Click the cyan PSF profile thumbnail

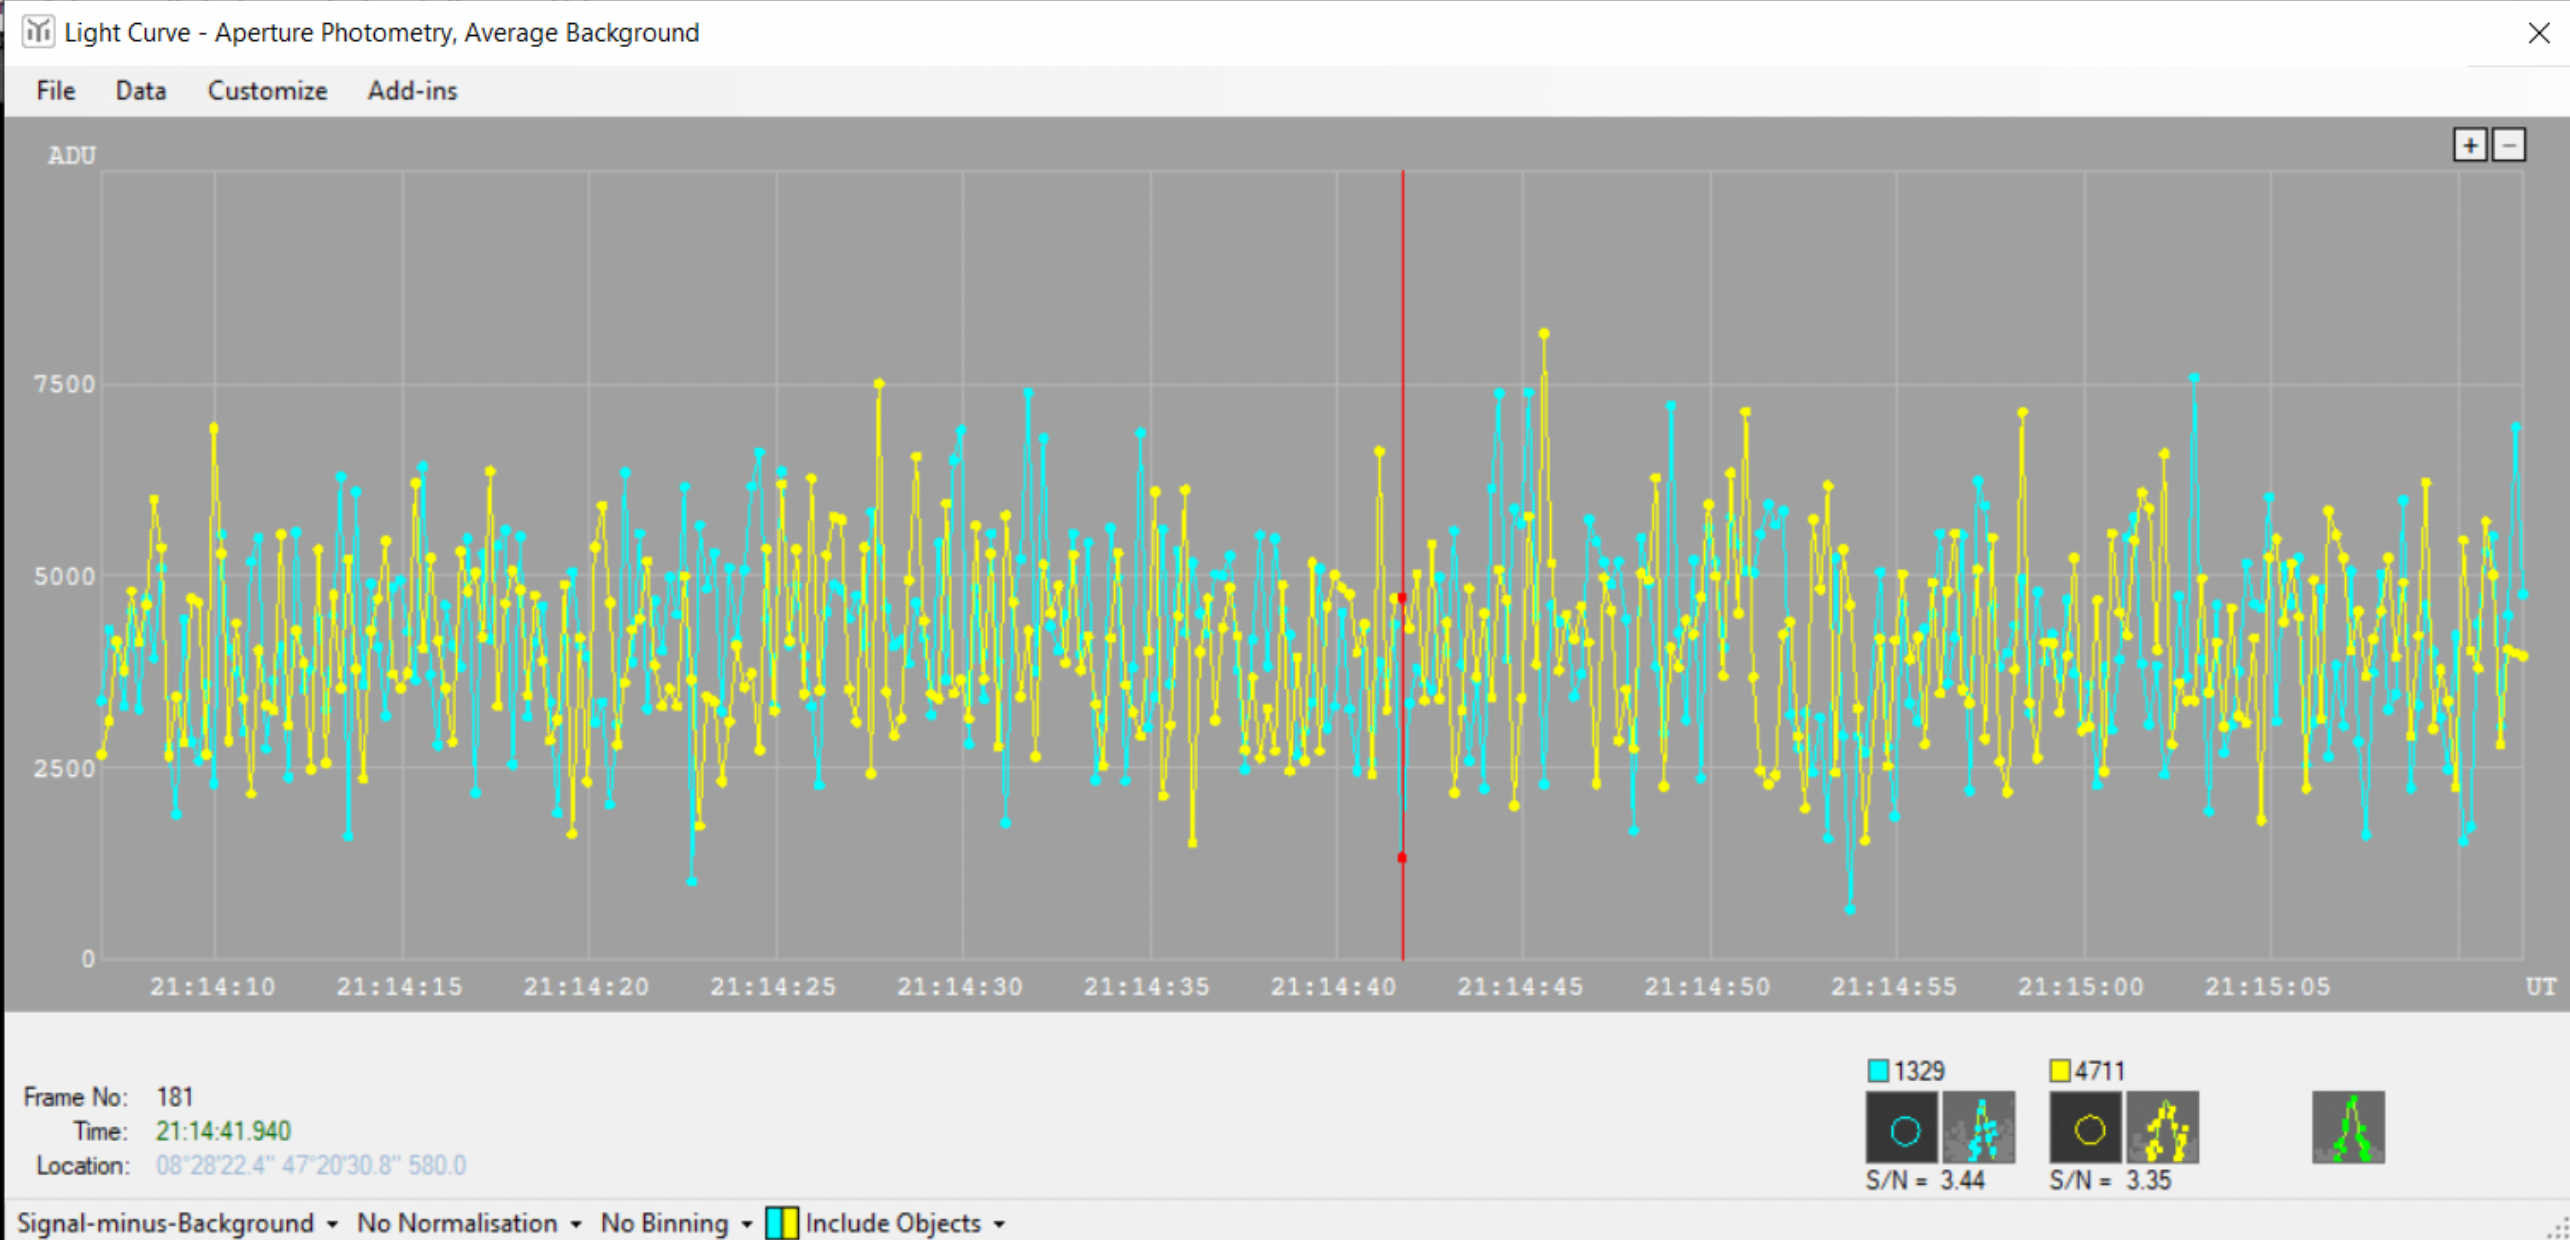[1979, 1128]
